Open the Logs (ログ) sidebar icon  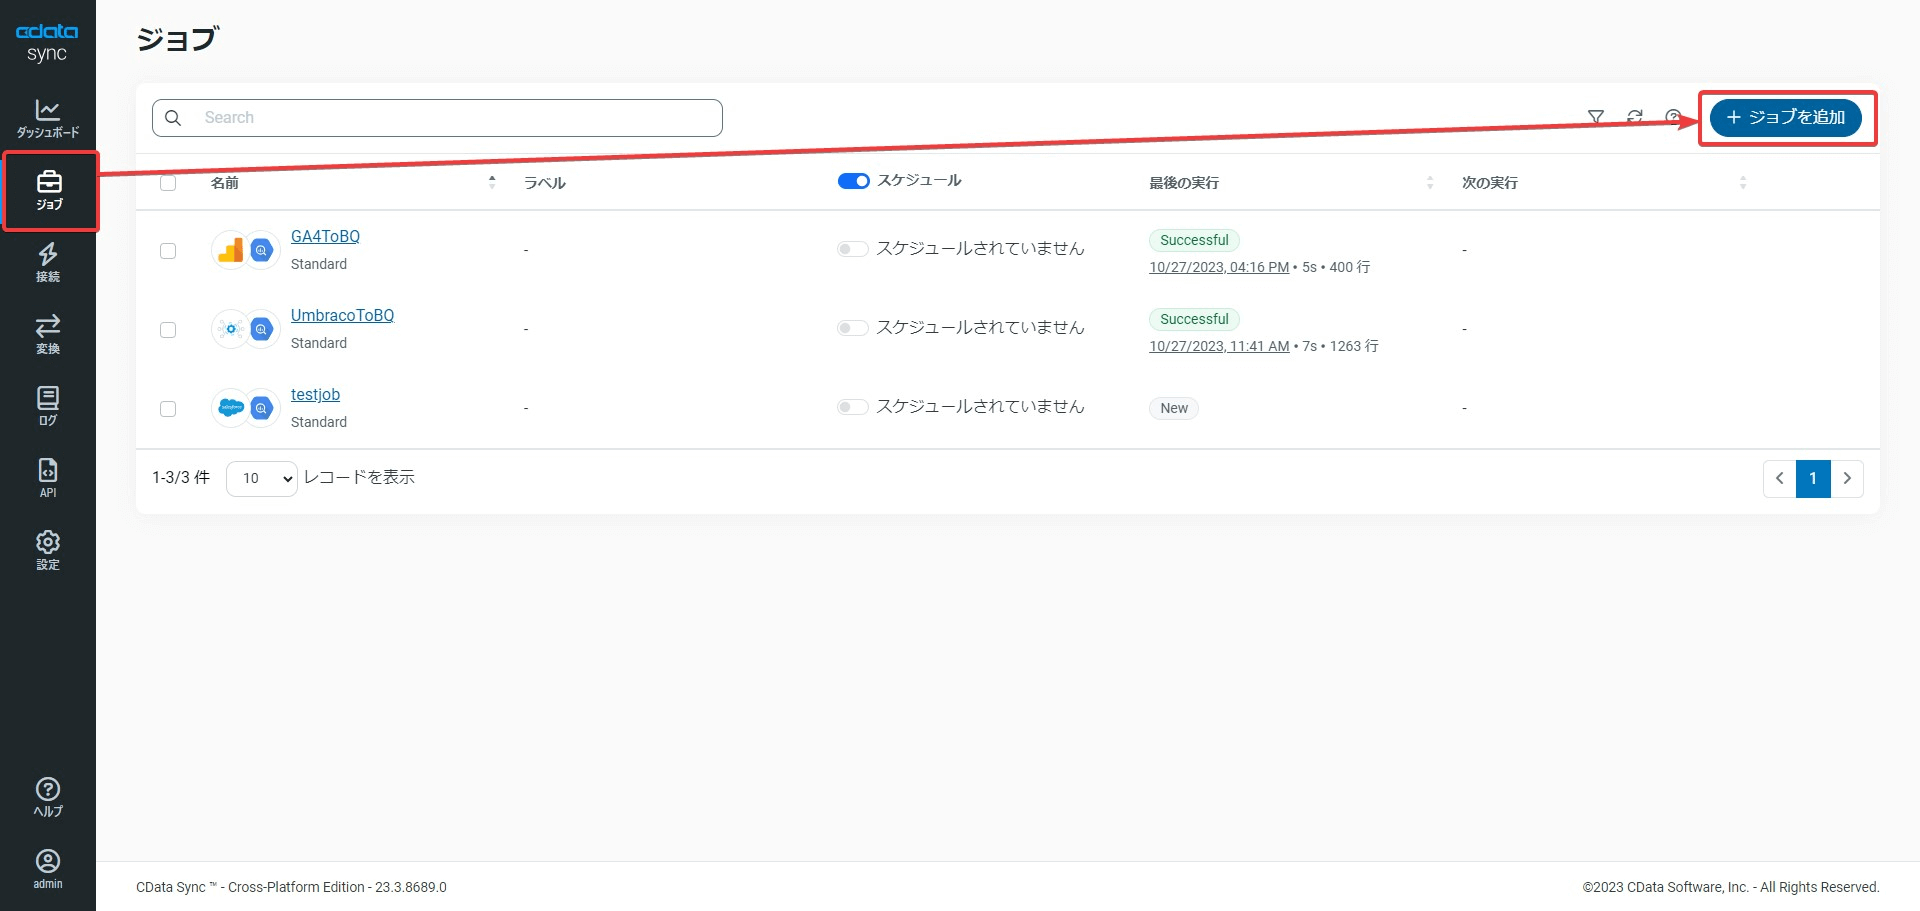(x=47, y=406)
